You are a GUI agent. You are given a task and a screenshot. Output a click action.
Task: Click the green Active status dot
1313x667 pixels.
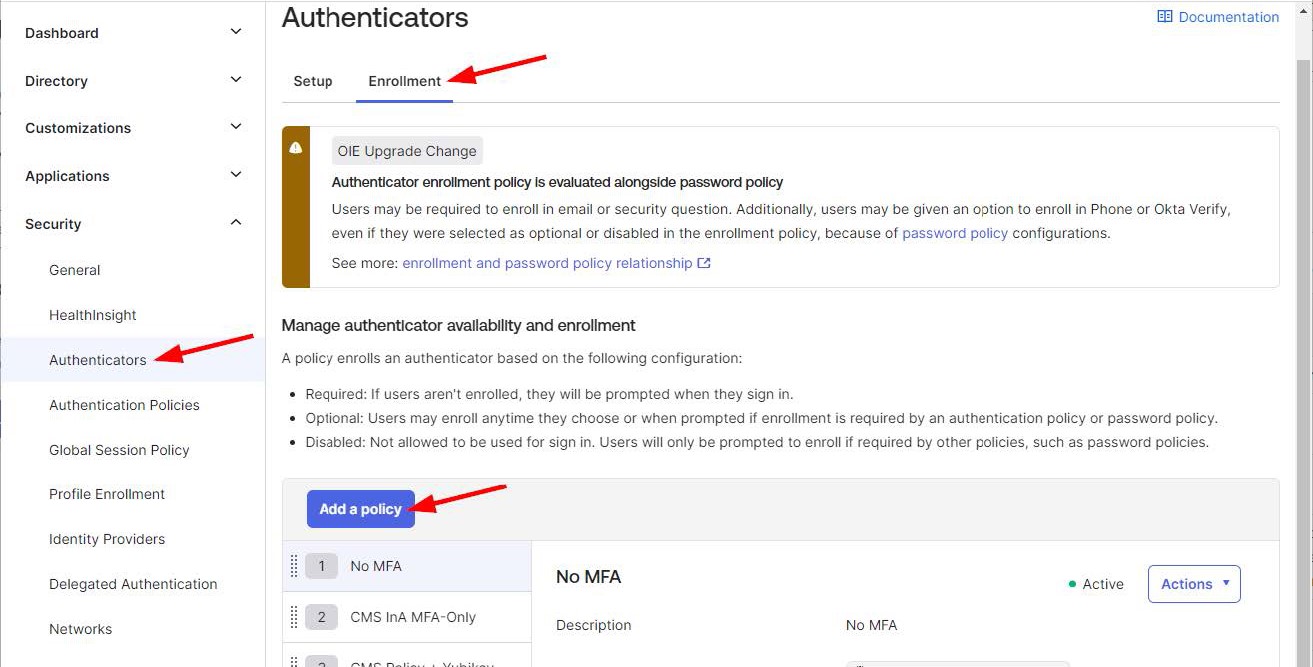tap(1072, 584)
